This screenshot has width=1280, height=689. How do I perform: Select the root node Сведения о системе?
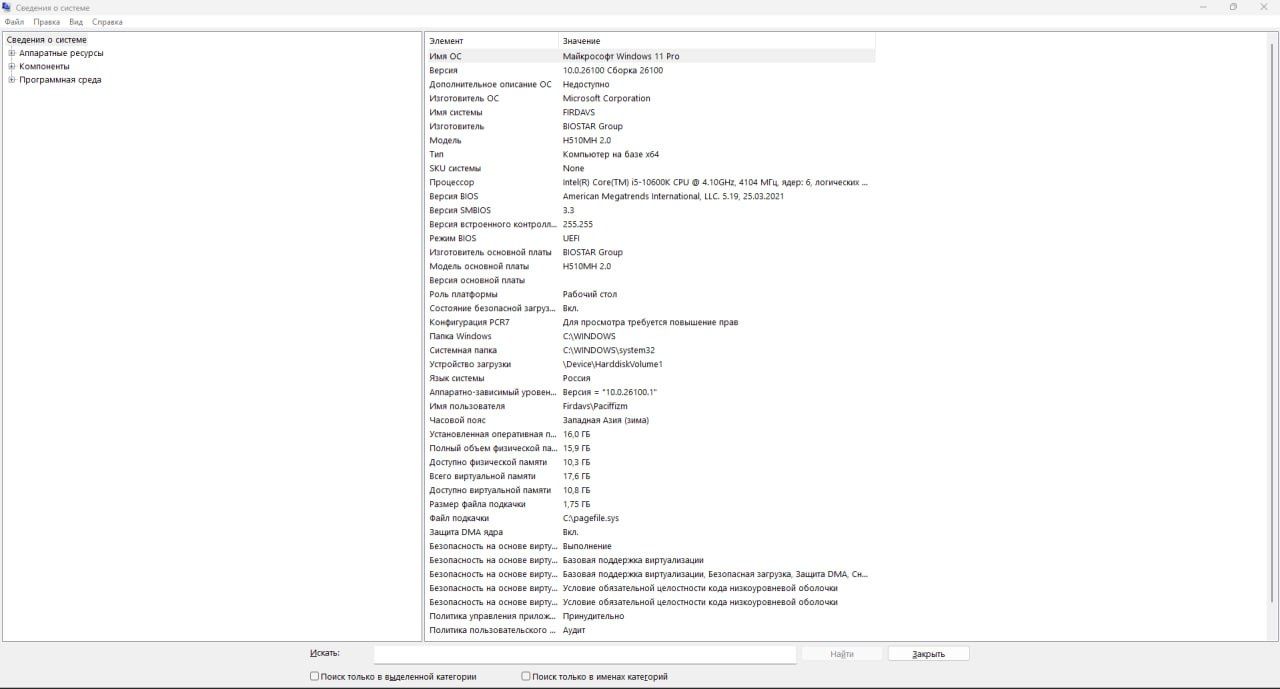[47, 40]
